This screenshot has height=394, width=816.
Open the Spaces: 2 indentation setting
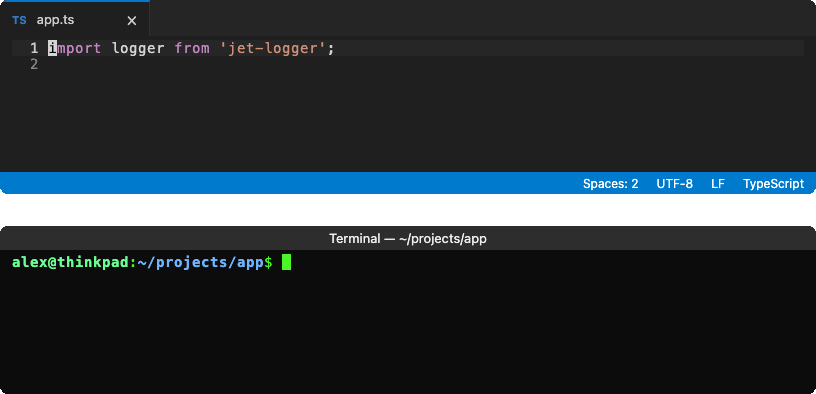point(610,184)
